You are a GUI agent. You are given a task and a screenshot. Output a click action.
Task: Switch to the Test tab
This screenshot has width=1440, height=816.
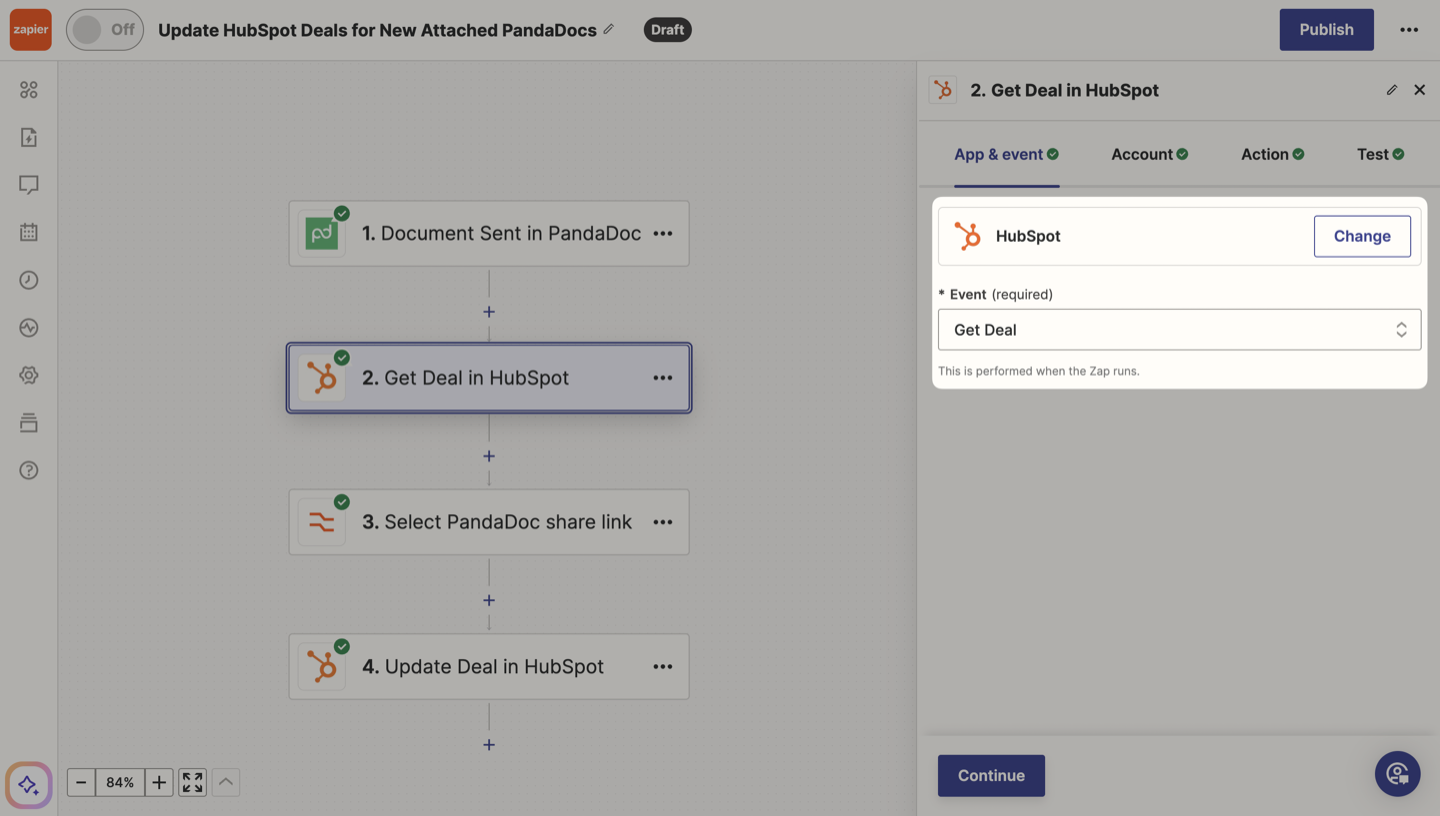(x=1381, y=154)
